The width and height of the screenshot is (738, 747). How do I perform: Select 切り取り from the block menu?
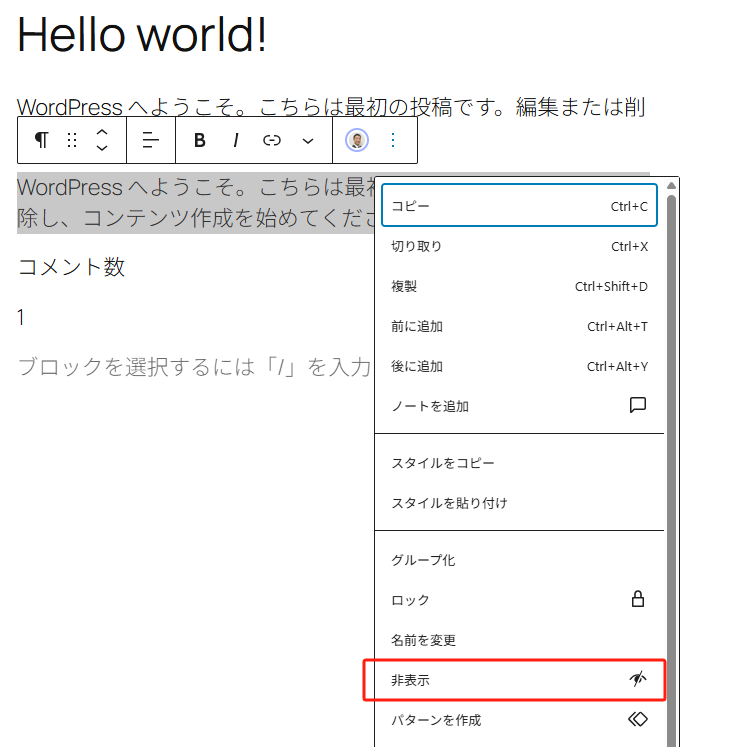[518, 246]
